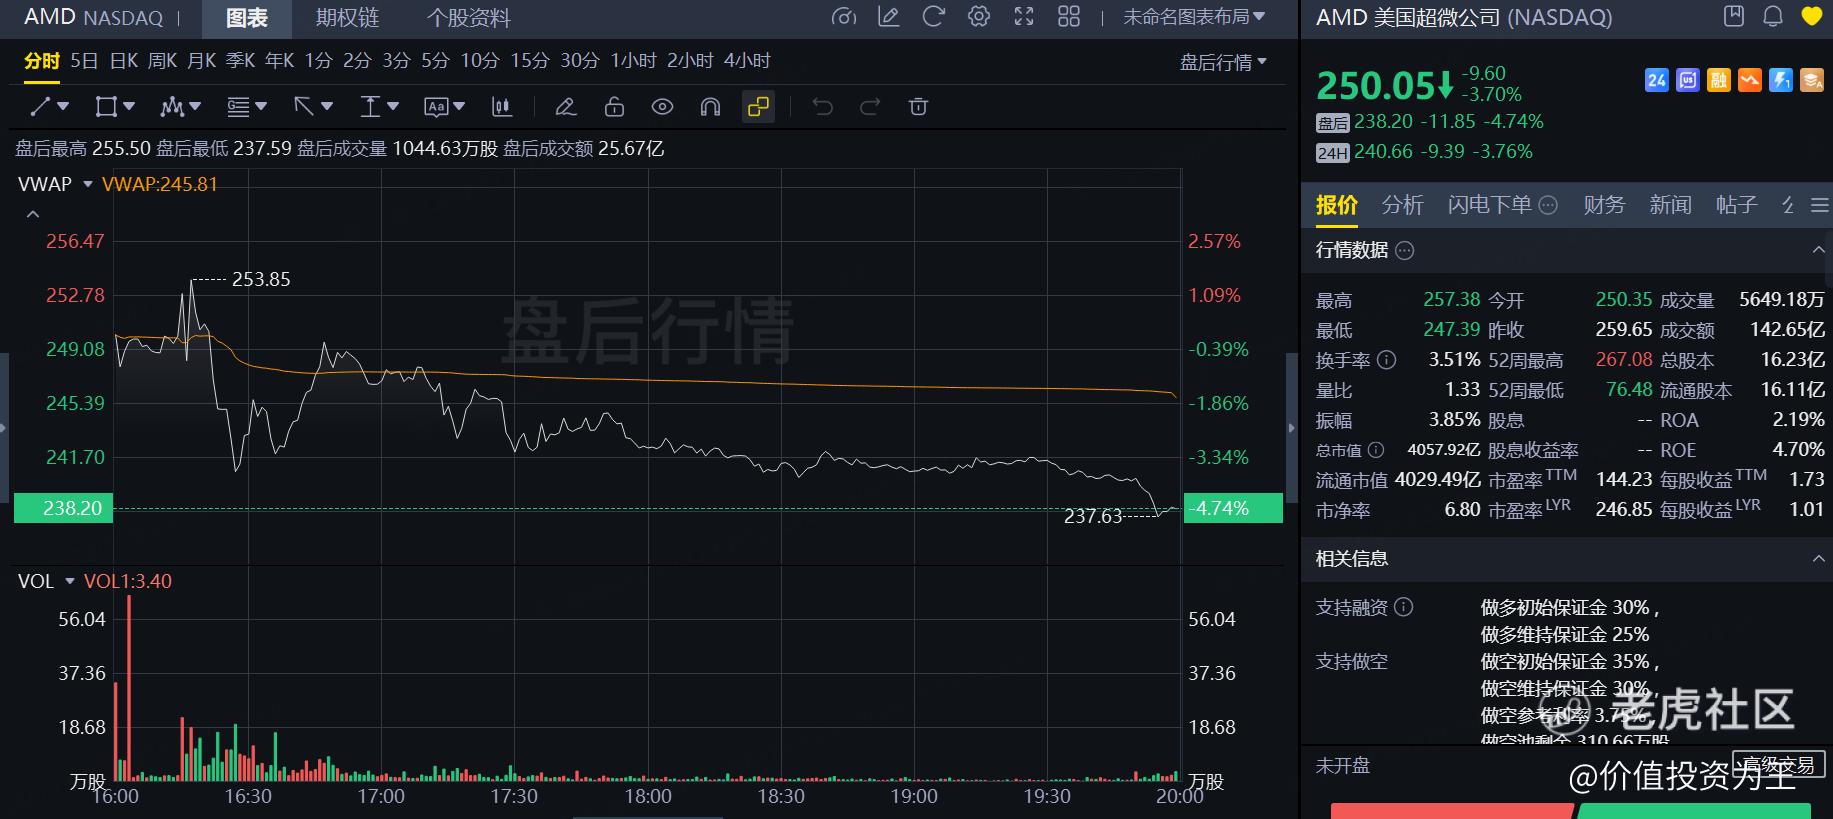Toggle drawing visibility eye icon
Screen dimensions: 1833x819
pos(662,107)
